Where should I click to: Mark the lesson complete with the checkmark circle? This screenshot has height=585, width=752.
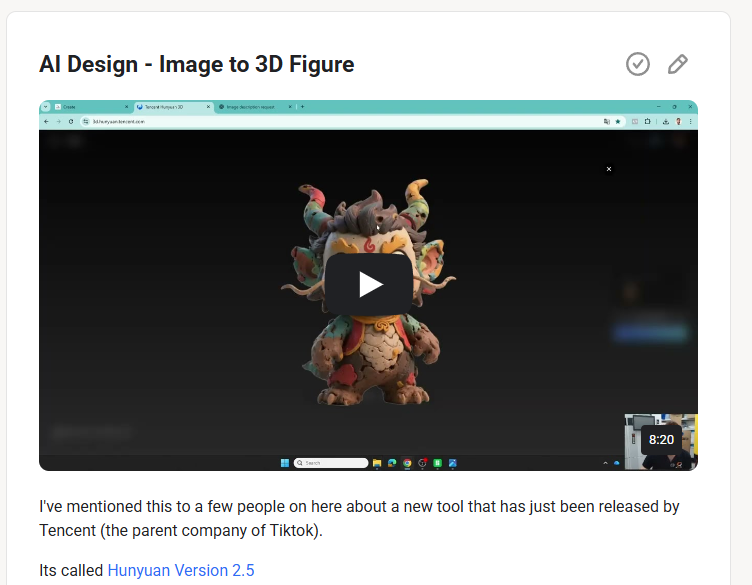coord(637,64)
